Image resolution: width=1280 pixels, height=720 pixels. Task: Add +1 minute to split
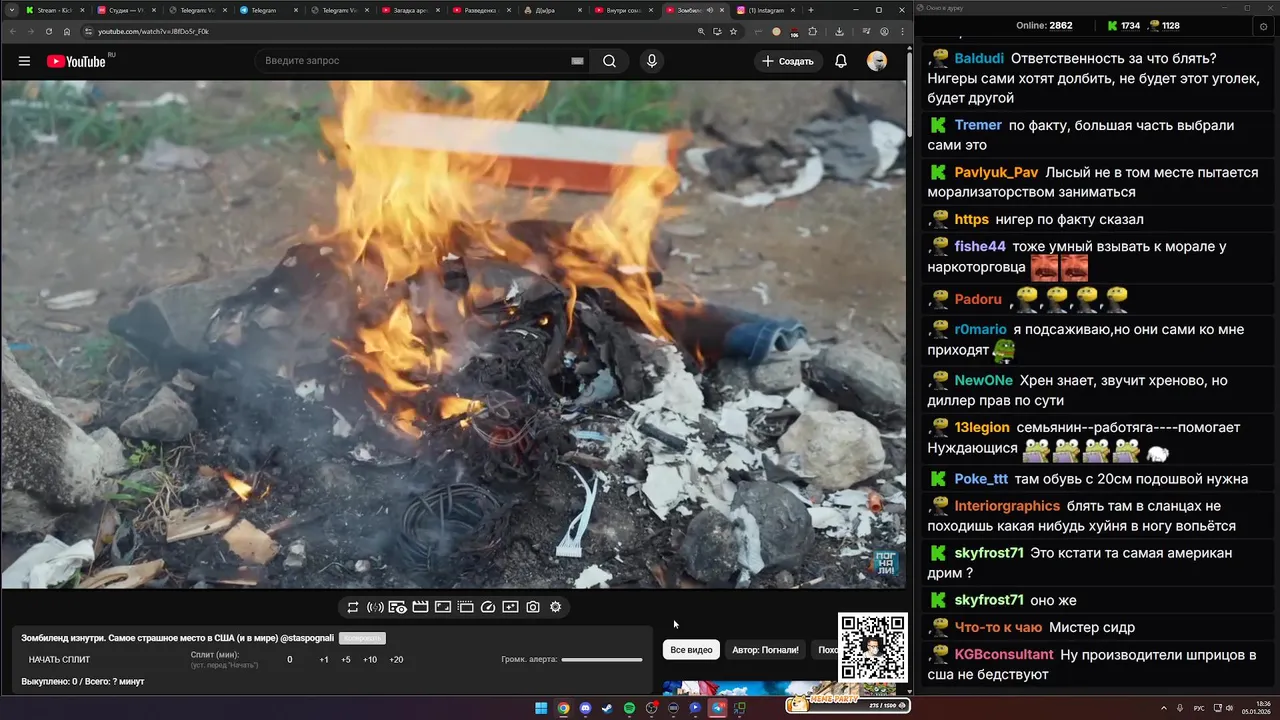[x=324, y=660]
